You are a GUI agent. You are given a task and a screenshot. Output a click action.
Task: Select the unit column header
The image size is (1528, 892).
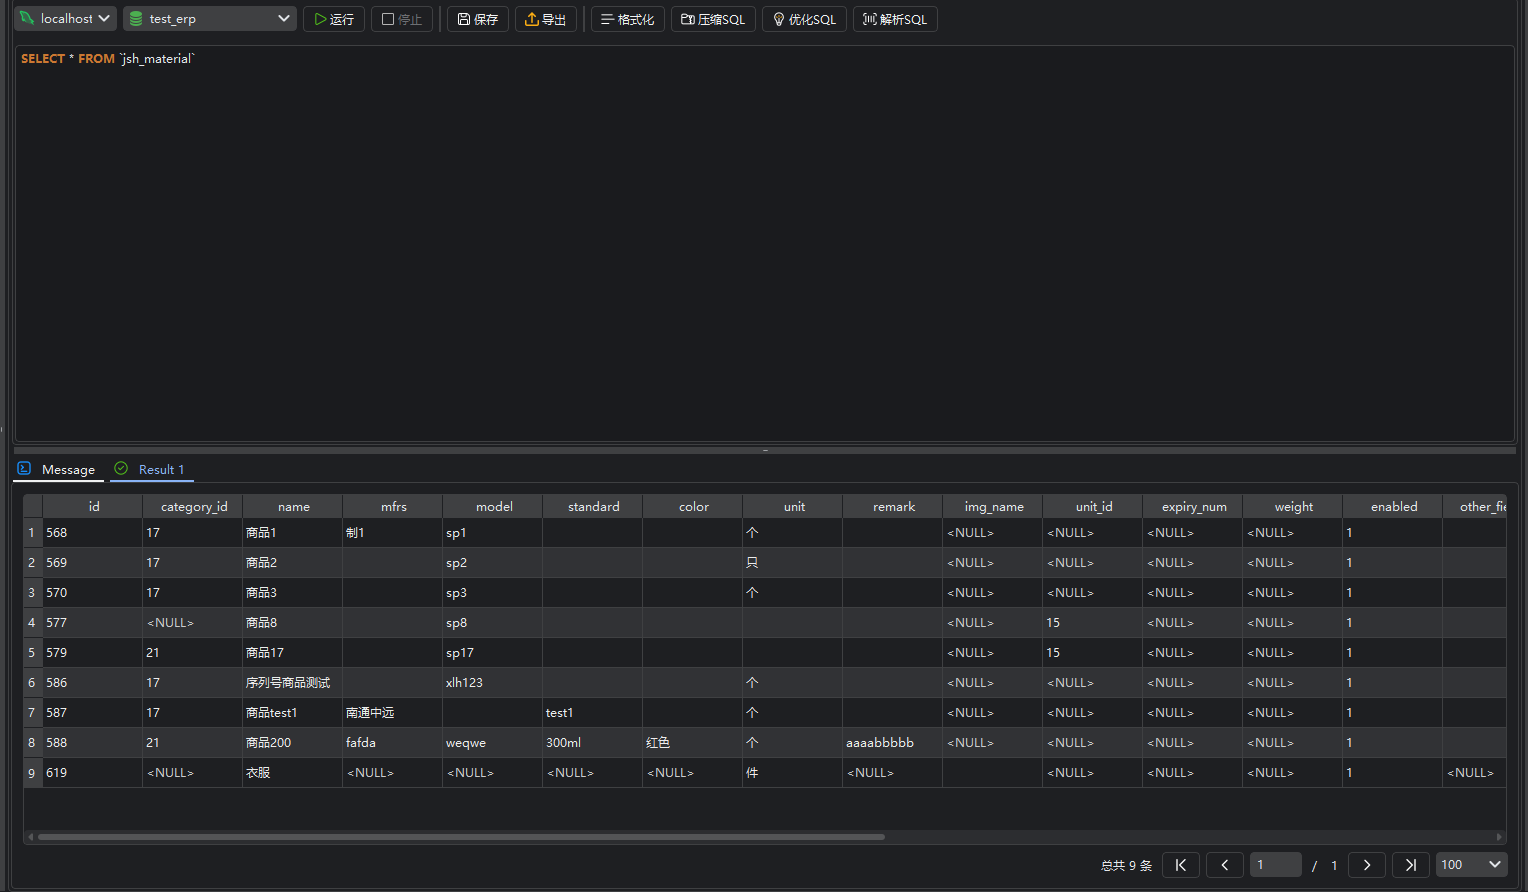(793, 506)
